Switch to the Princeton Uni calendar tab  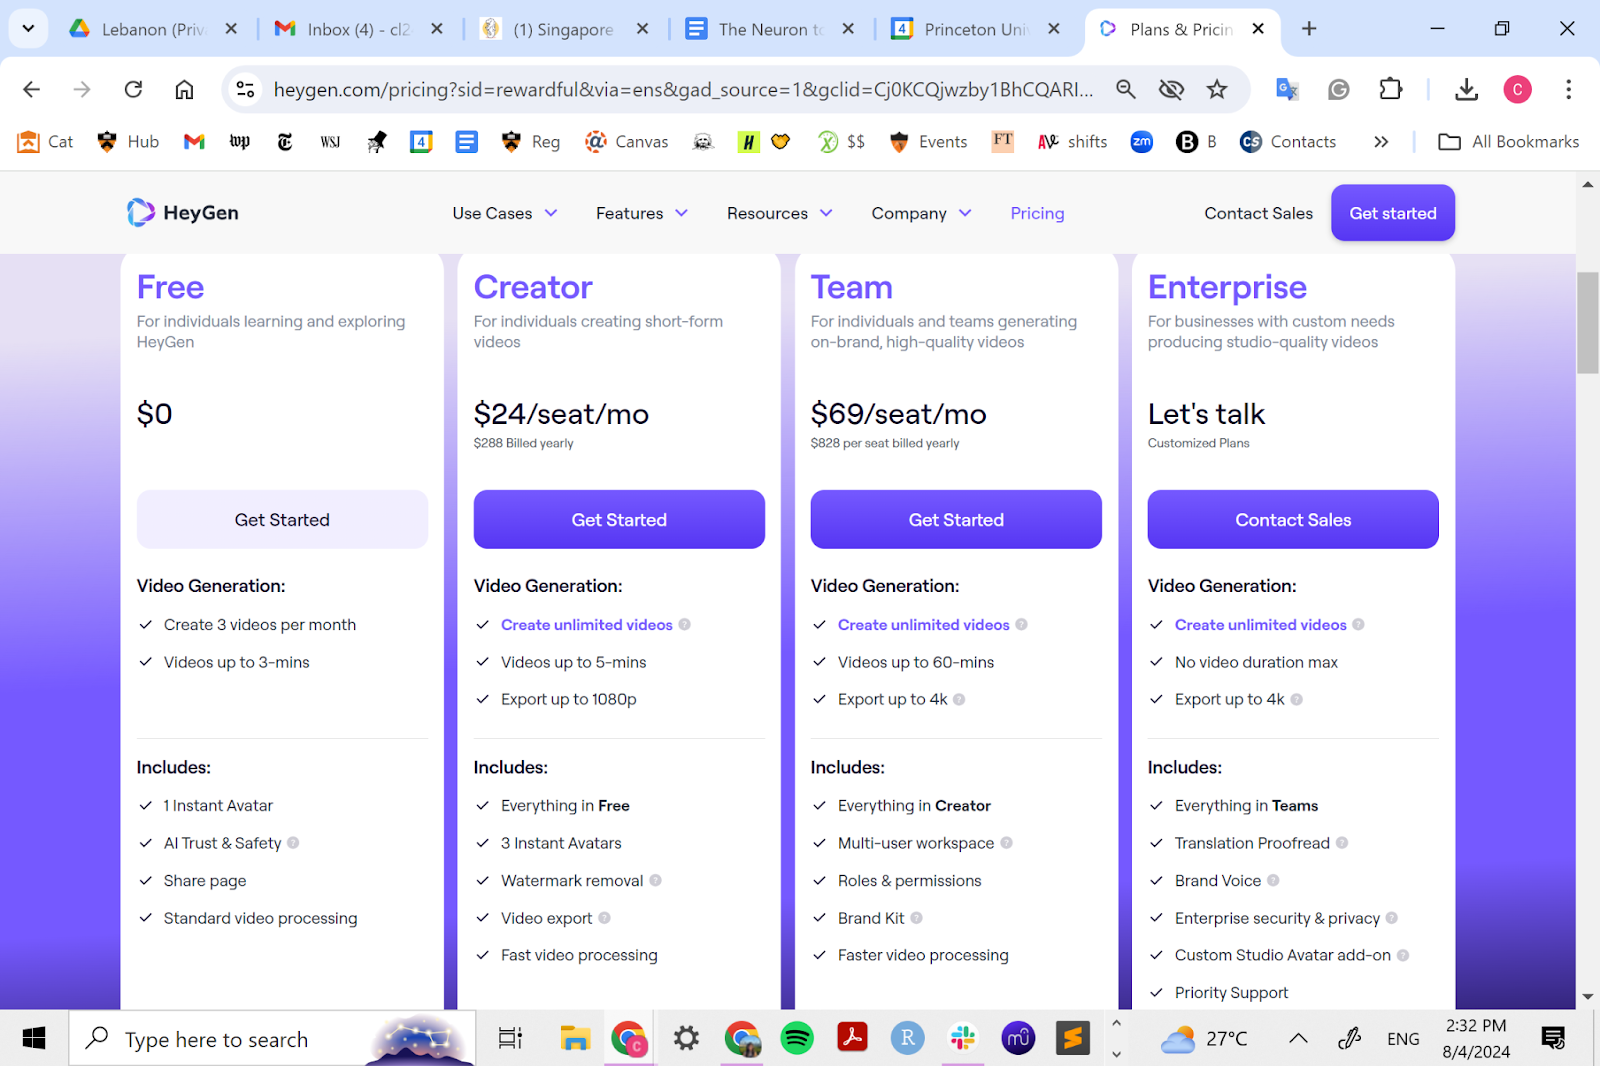[975, 29]
